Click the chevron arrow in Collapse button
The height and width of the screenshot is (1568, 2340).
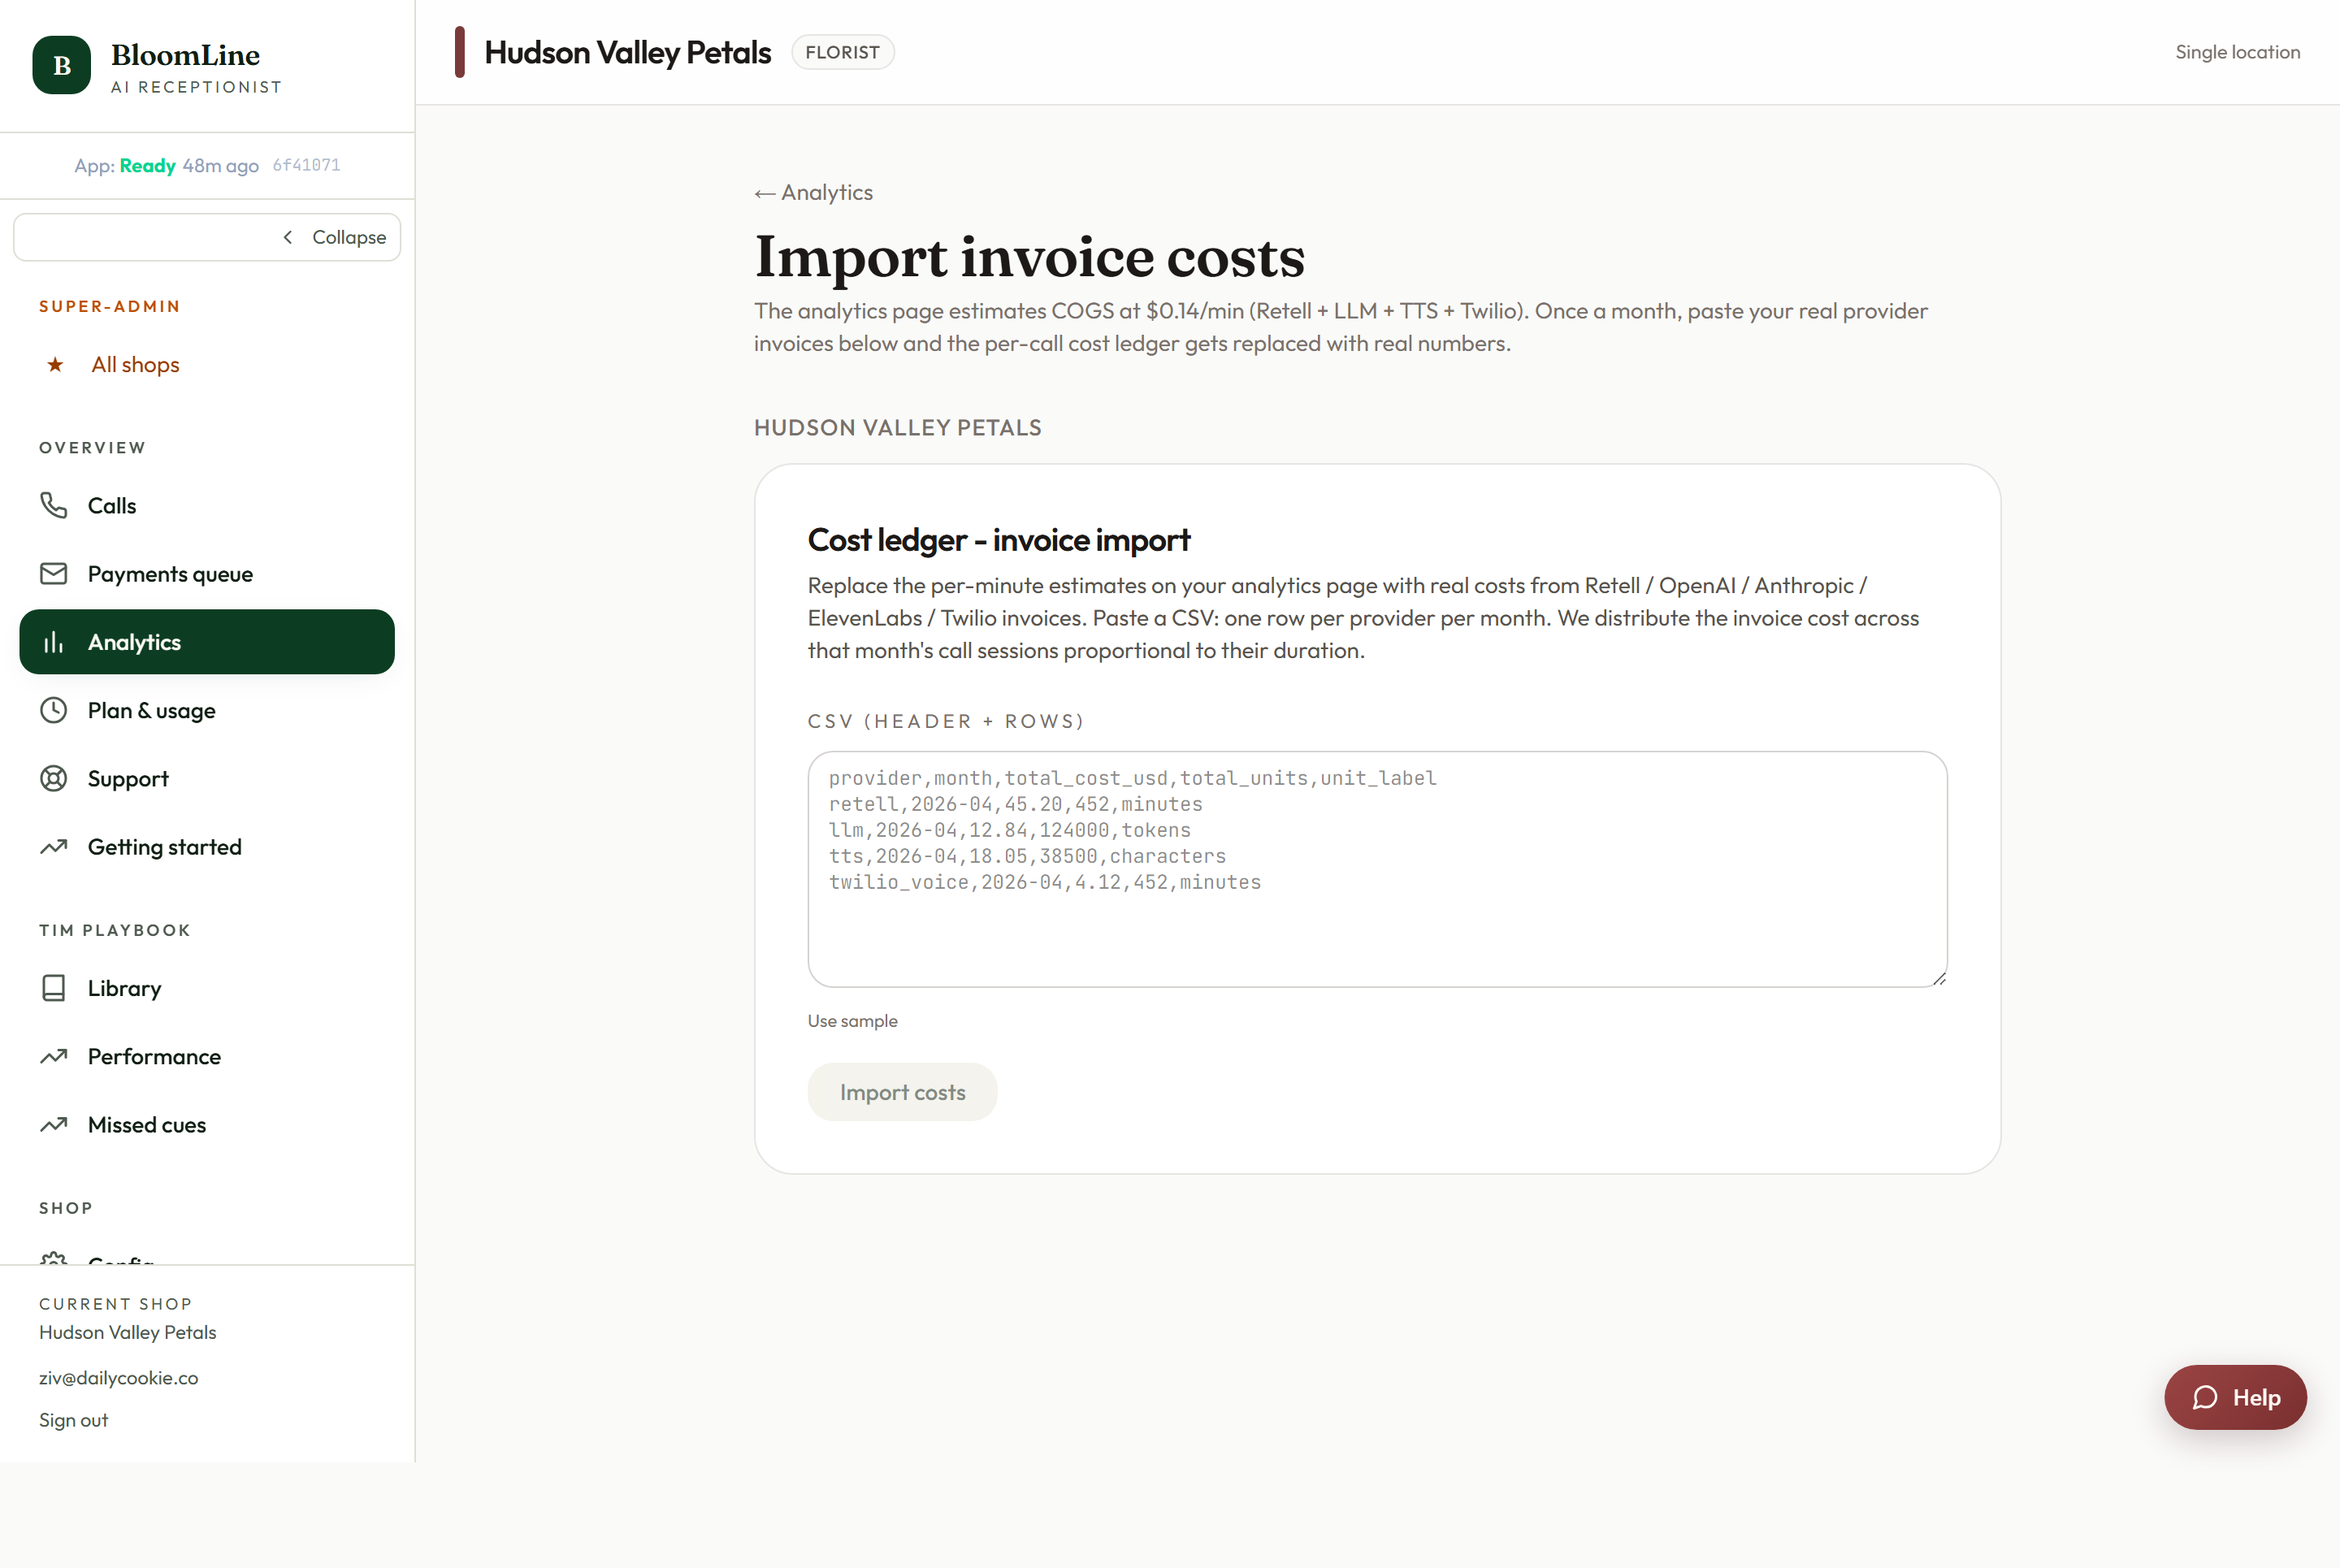(x=288, y=237)
